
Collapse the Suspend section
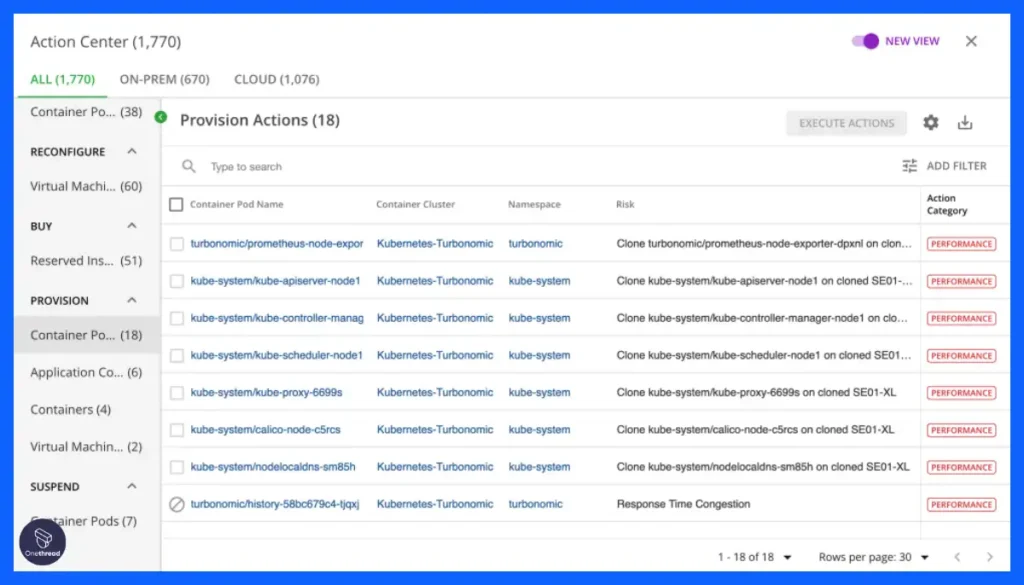(132, 486)
